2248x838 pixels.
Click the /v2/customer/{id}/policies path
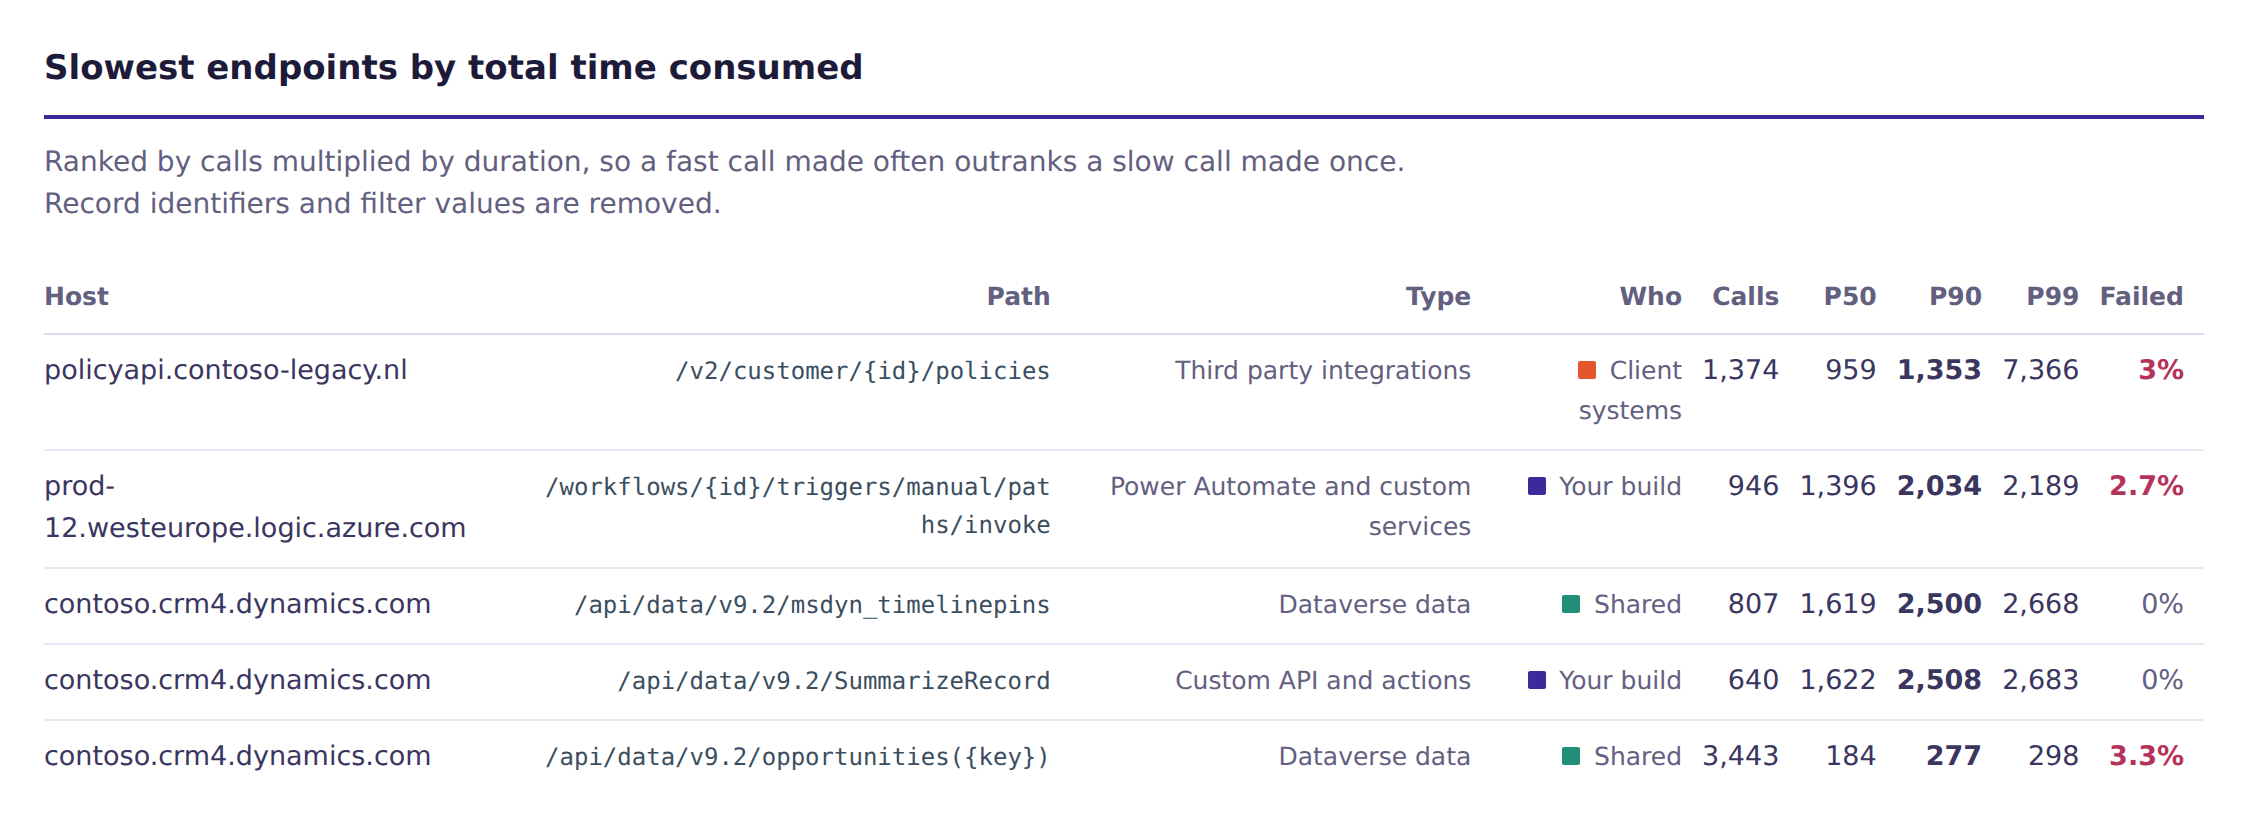coord(863,371)
